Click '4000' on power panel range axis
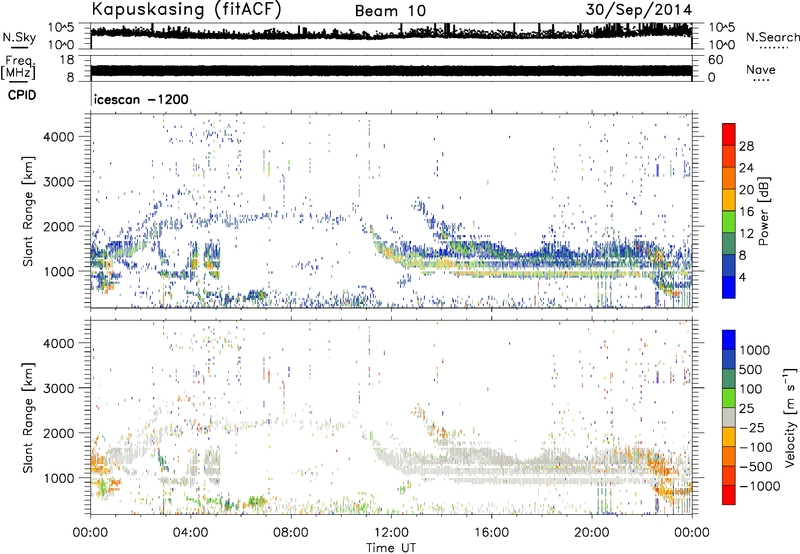Image resolution: width=800 pixels, height=554 pixels. coord(58,137)
